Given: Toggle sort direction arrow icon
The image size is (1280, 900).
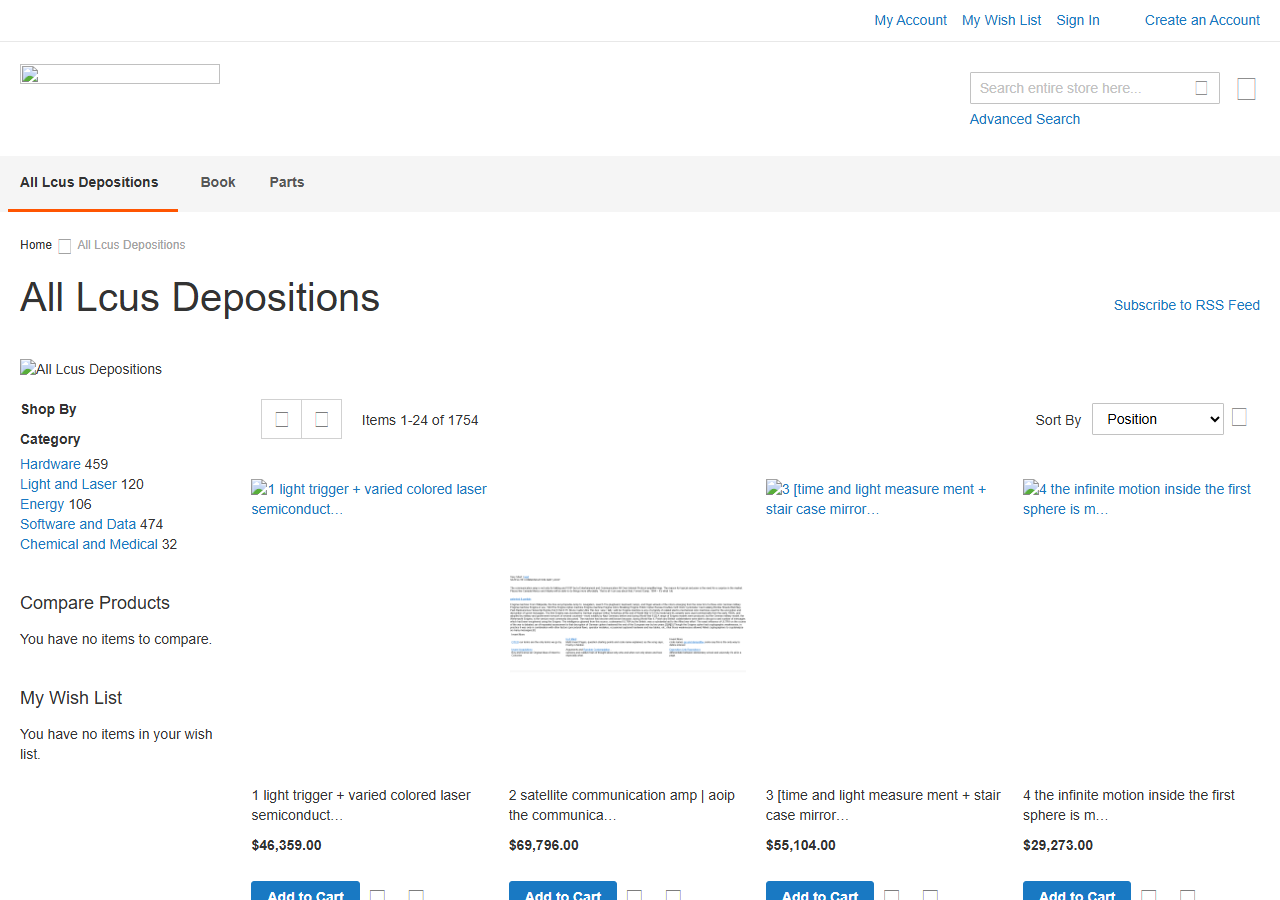Looking at the screenshot, I should coord(1239,417).
